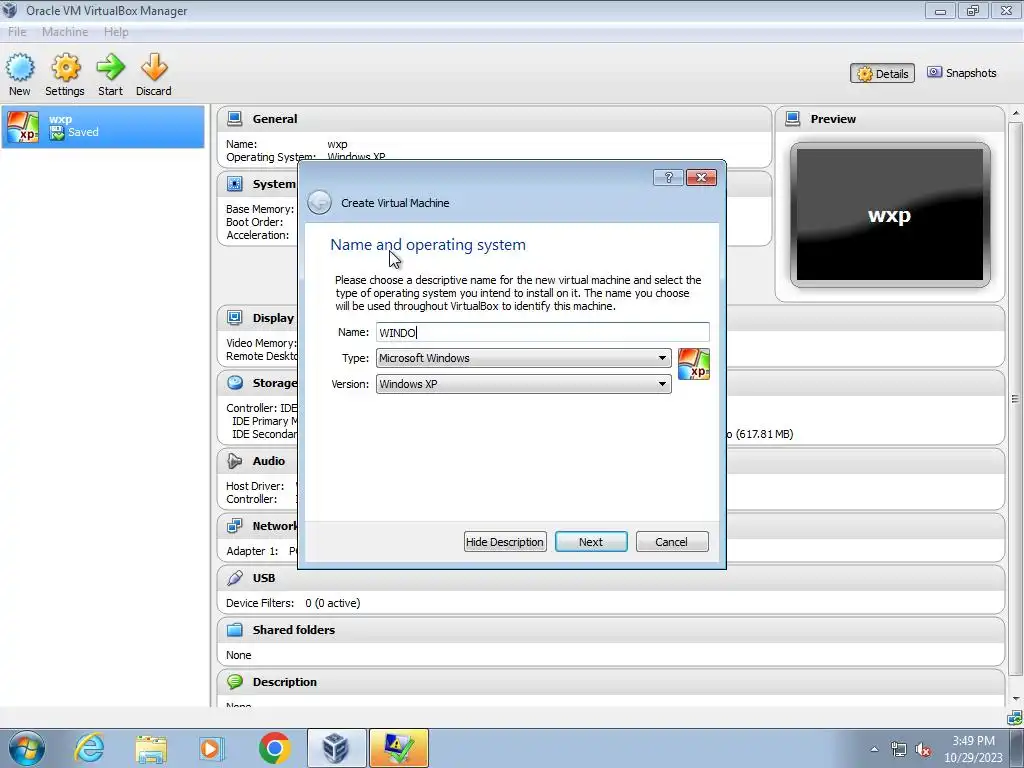Cancel the Create Virtual Machine dialog
Screen dimensions: 1024x768
click(671, 541)
